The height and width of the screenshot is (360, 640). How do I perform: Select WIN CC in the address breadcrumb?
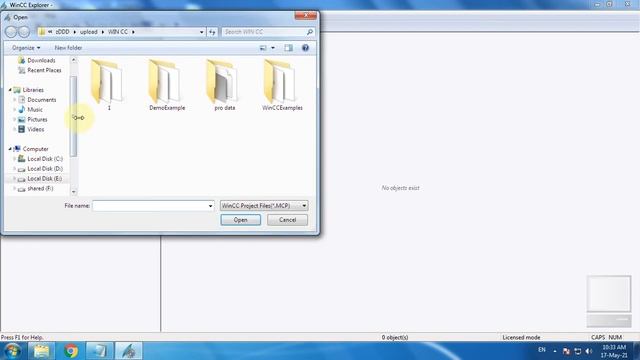tap(118, 32)
